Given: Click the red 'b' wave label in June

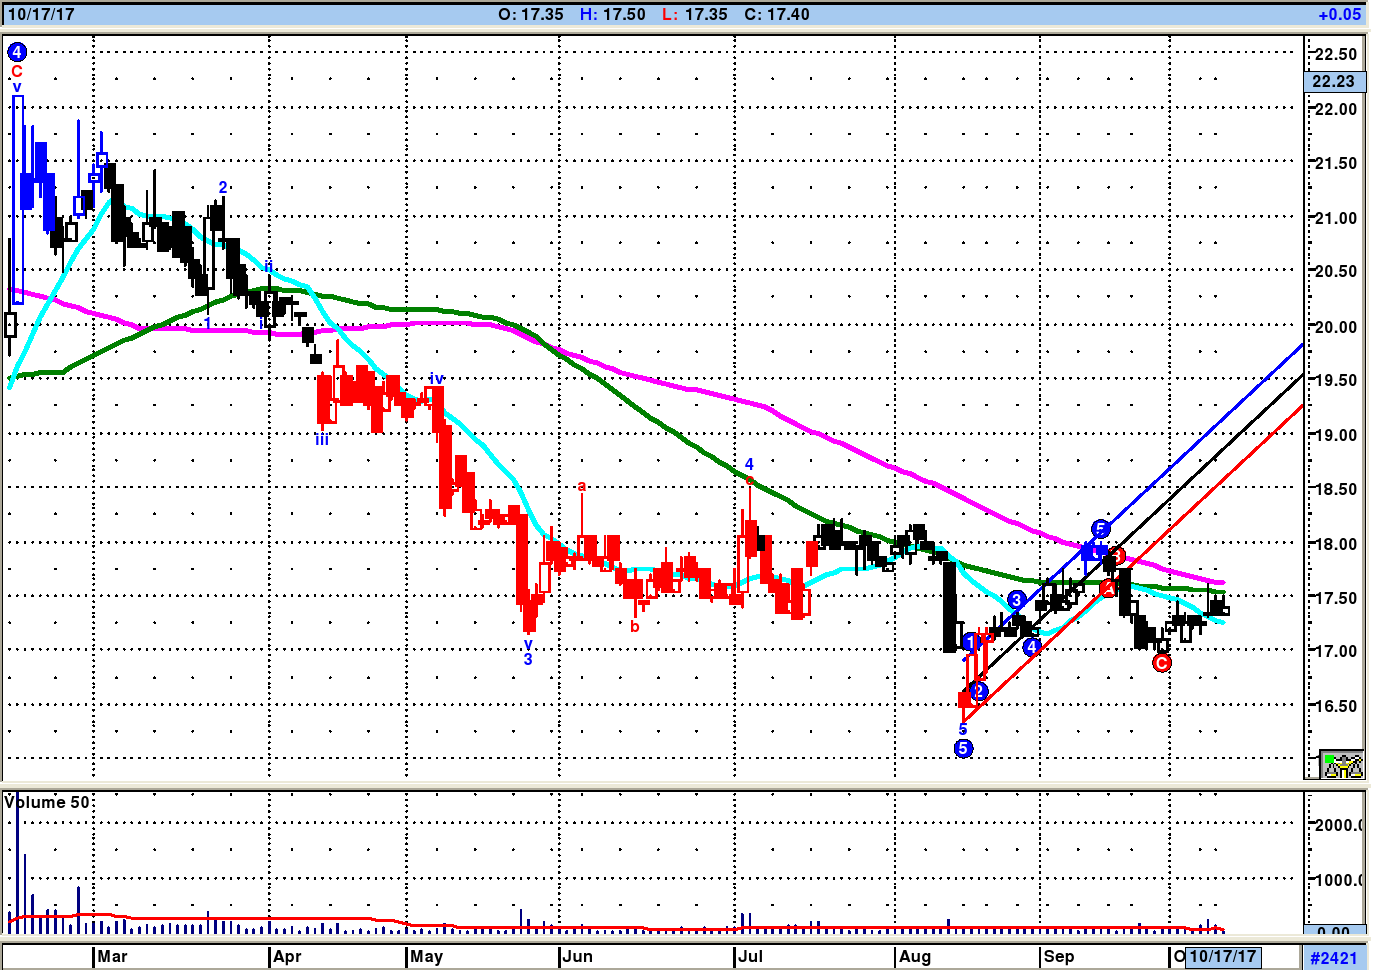Looking at the screenshot, I should coord(635,627).
